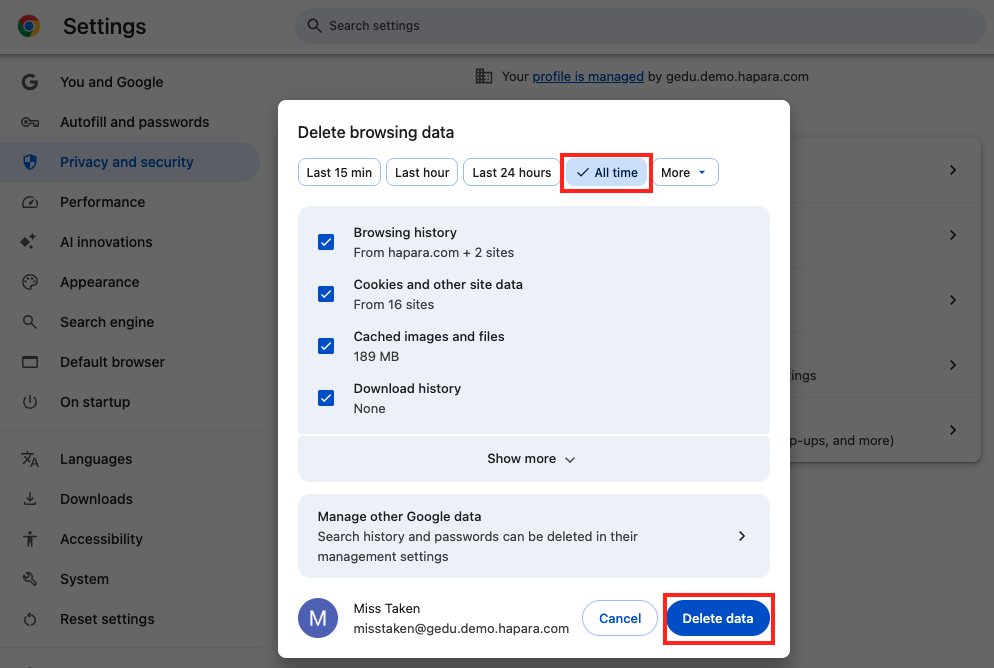994x668 pixels.
Task: Click the Default browser window icon
Action: 30,362
